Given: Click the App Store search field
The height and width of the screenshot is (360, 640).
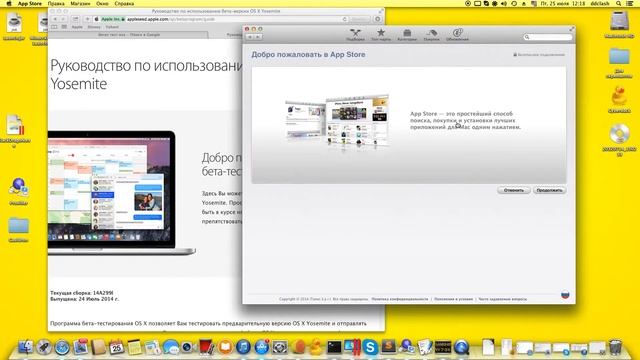Looking at the screenshot, I should tap(548, 37).
